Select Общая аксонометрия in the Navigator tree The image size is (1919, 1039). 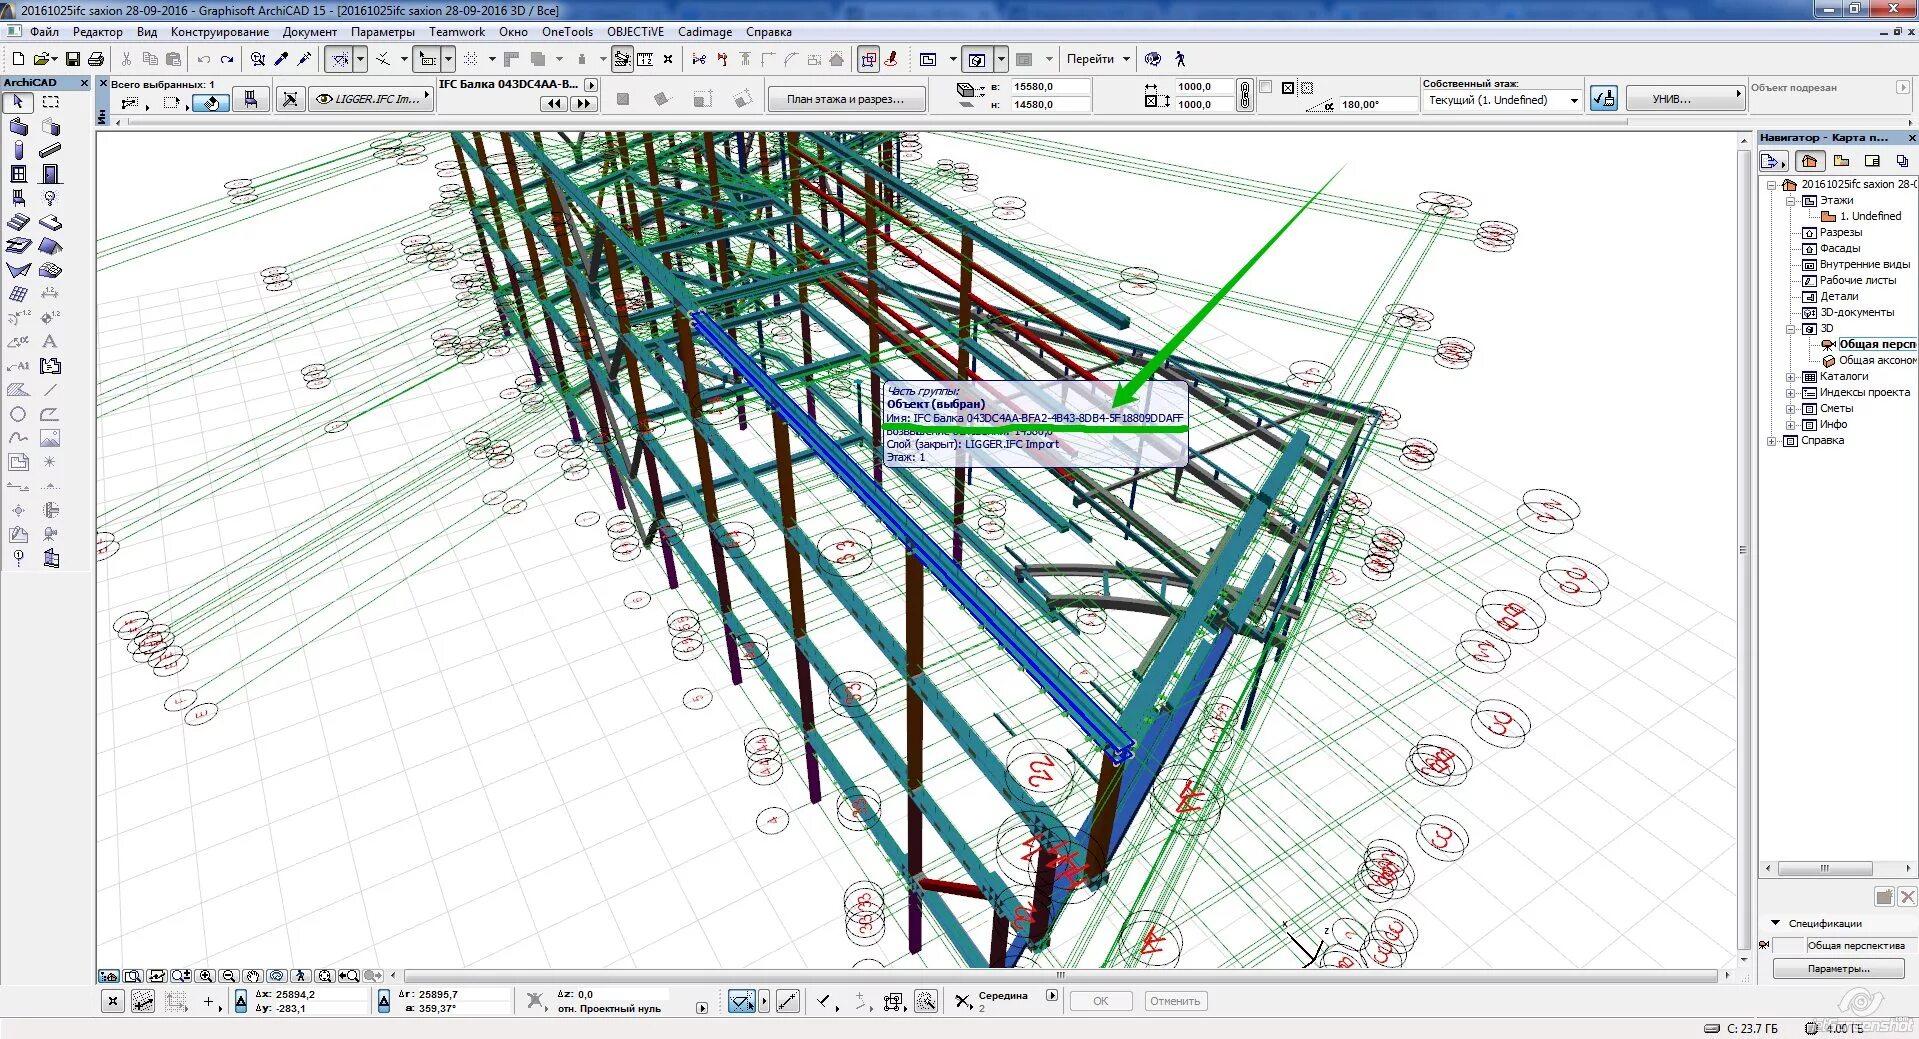click(x=1877, y=360)
